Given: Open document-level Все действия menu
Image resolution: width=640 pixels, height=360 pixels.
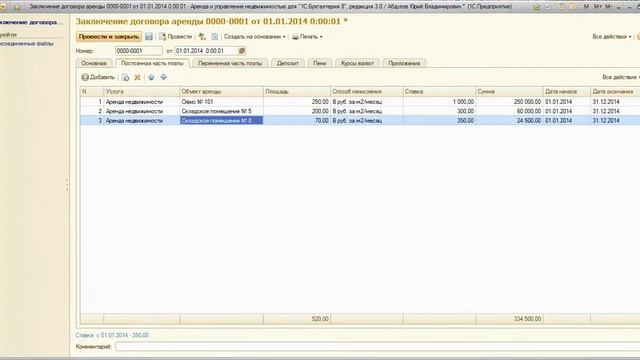Looking at the screenshot, I should coord(611,37).
